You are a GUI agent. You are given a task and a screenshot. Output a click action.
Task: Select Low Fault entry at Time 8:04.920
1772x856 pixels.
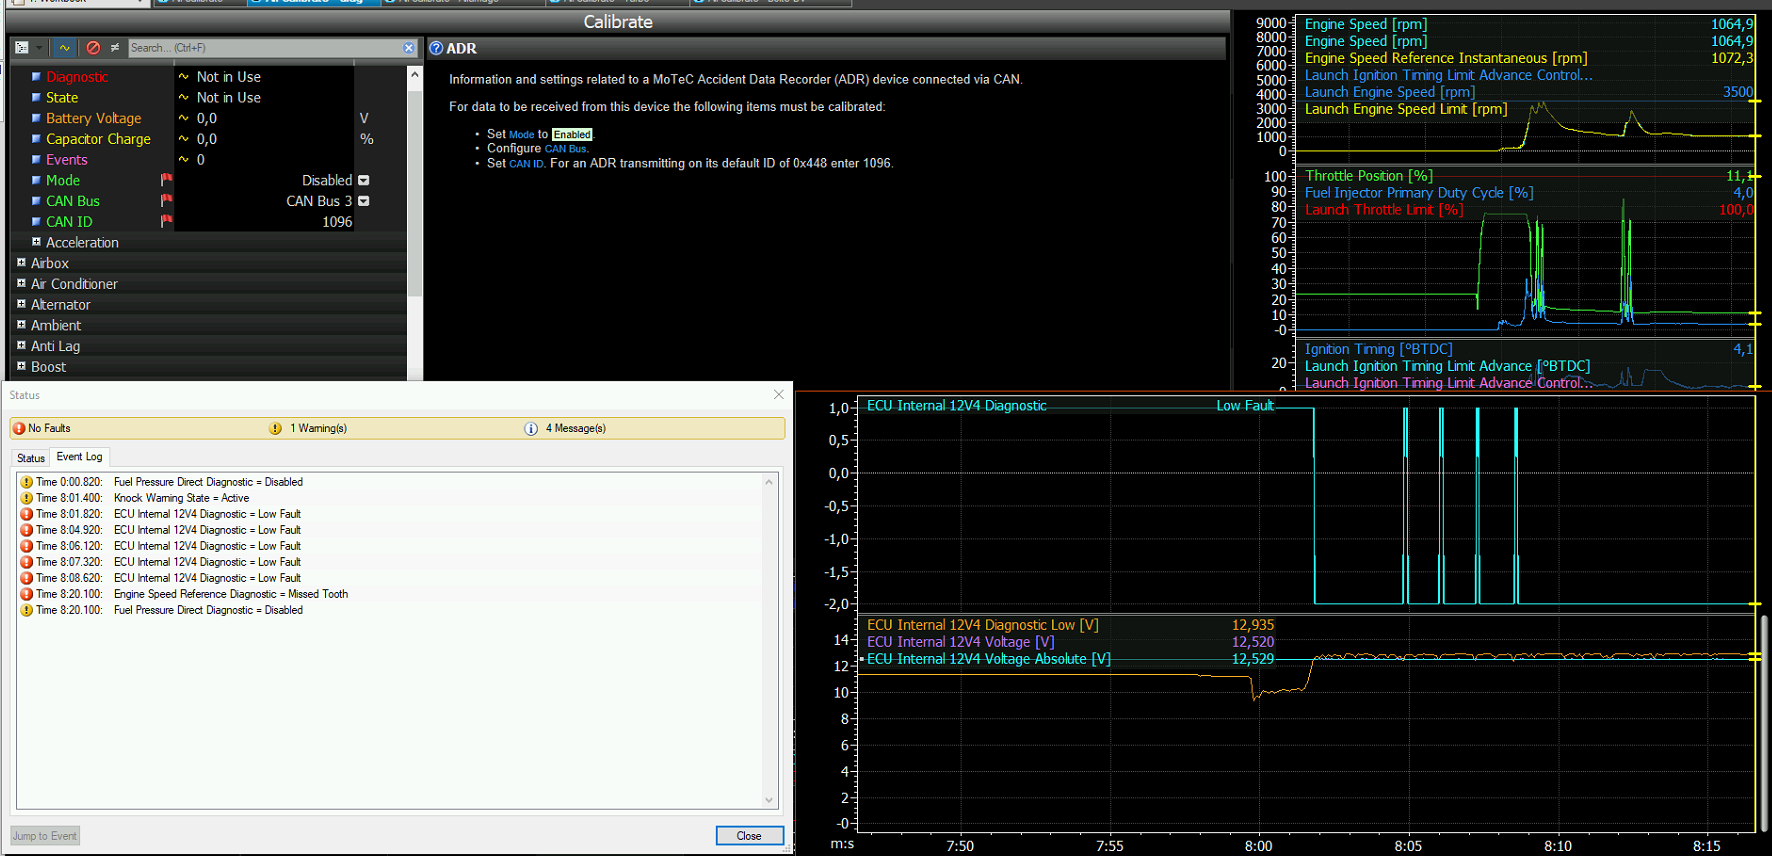pyautogui.click(x=388, y=530)
